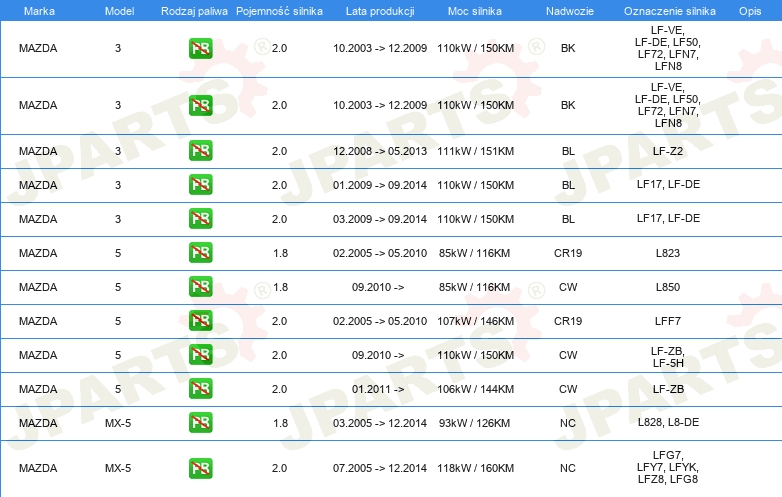Select the CR19 body cell in the L823 row
782x497 pixels.
click(x=568, y=253)
